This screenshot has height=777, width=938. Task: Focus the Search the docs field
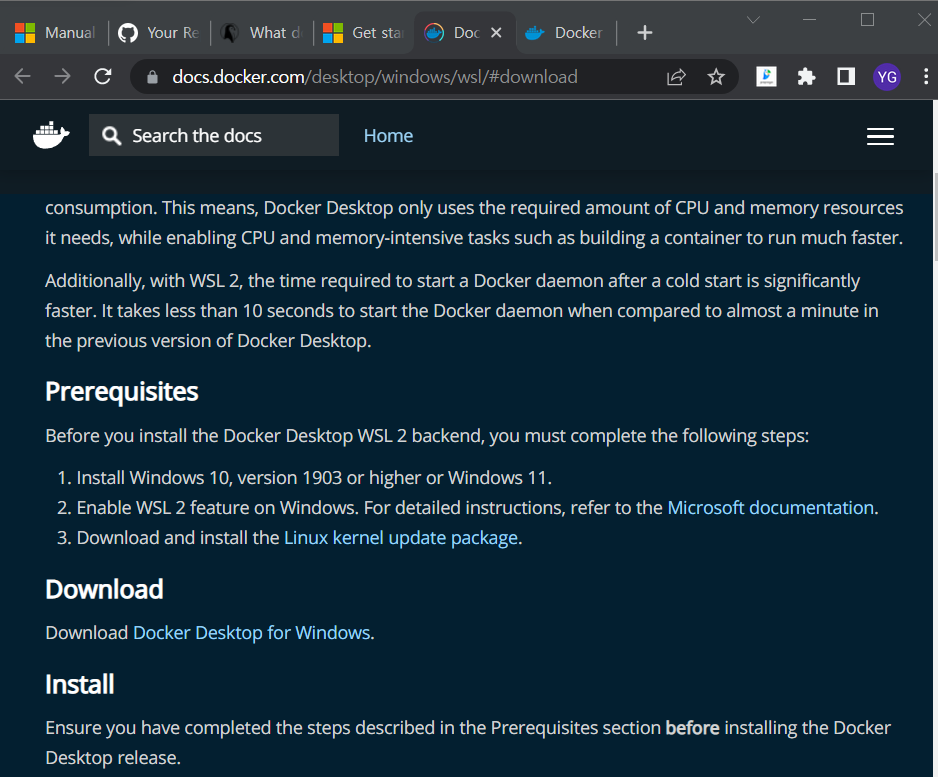point(214,136)
